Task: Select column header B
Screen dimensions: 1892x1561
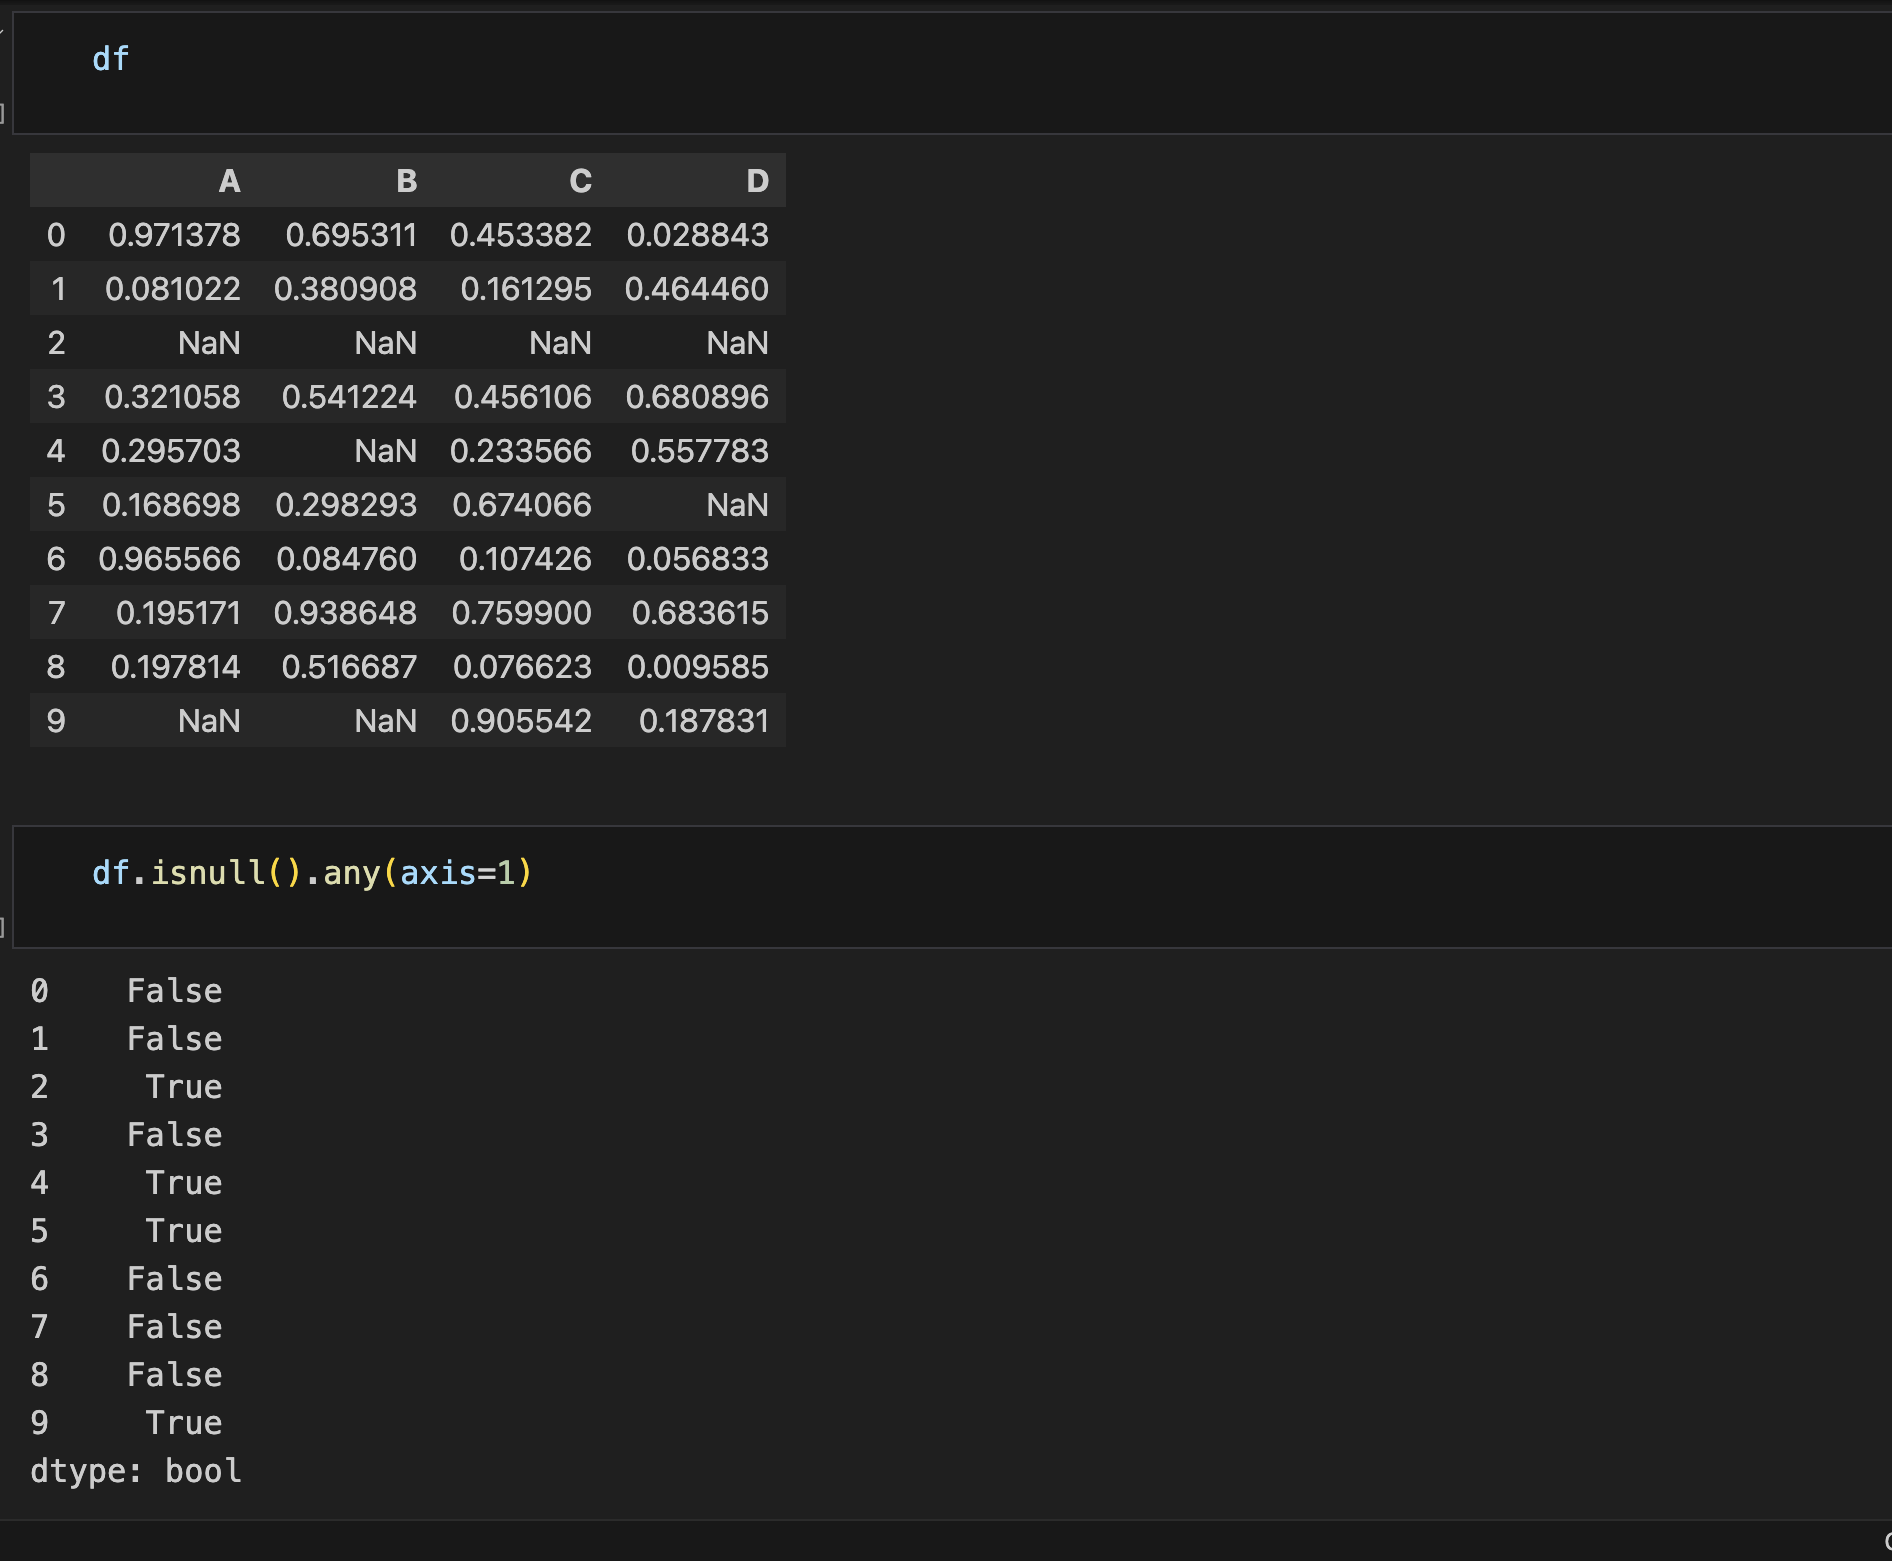Action: coord(406,181)
